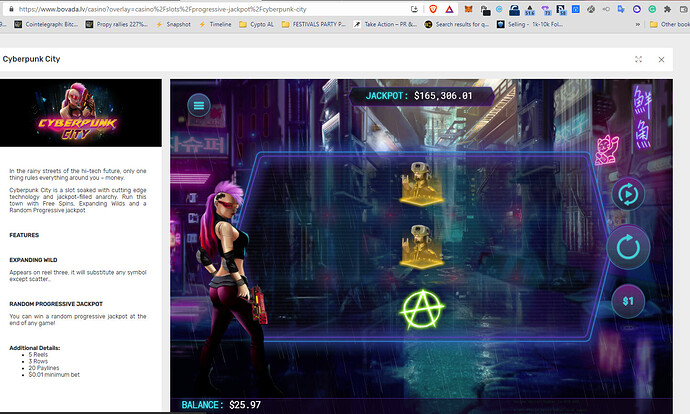Click the green anarchy symbol on the reel
690x414 pixels.
point(422,310)
